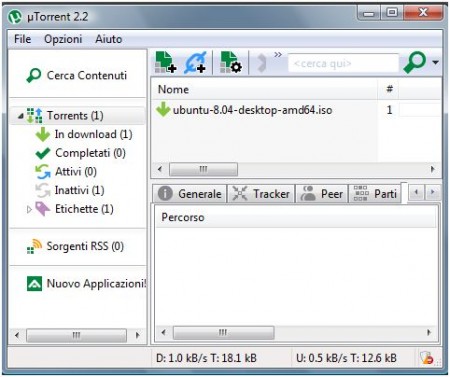
Task: Select In download (1) filter
Action: pos(93,134)
